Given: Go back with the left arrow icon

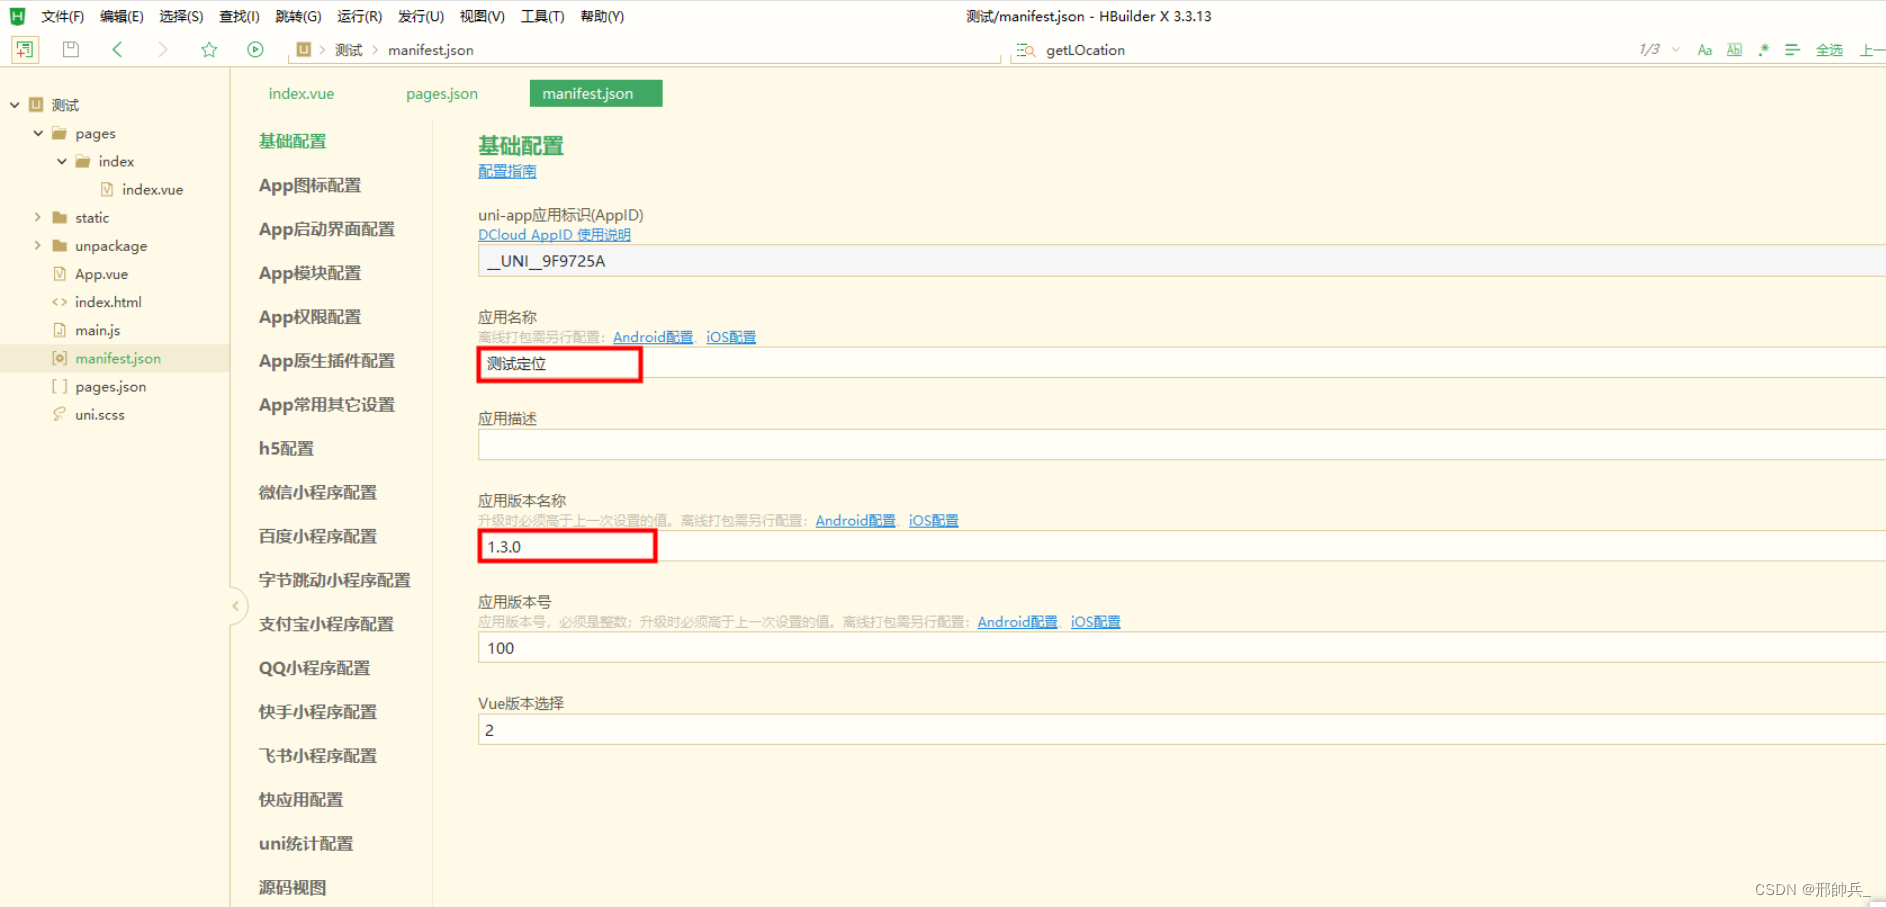Looking at the screenshot, I should point(117,49).
